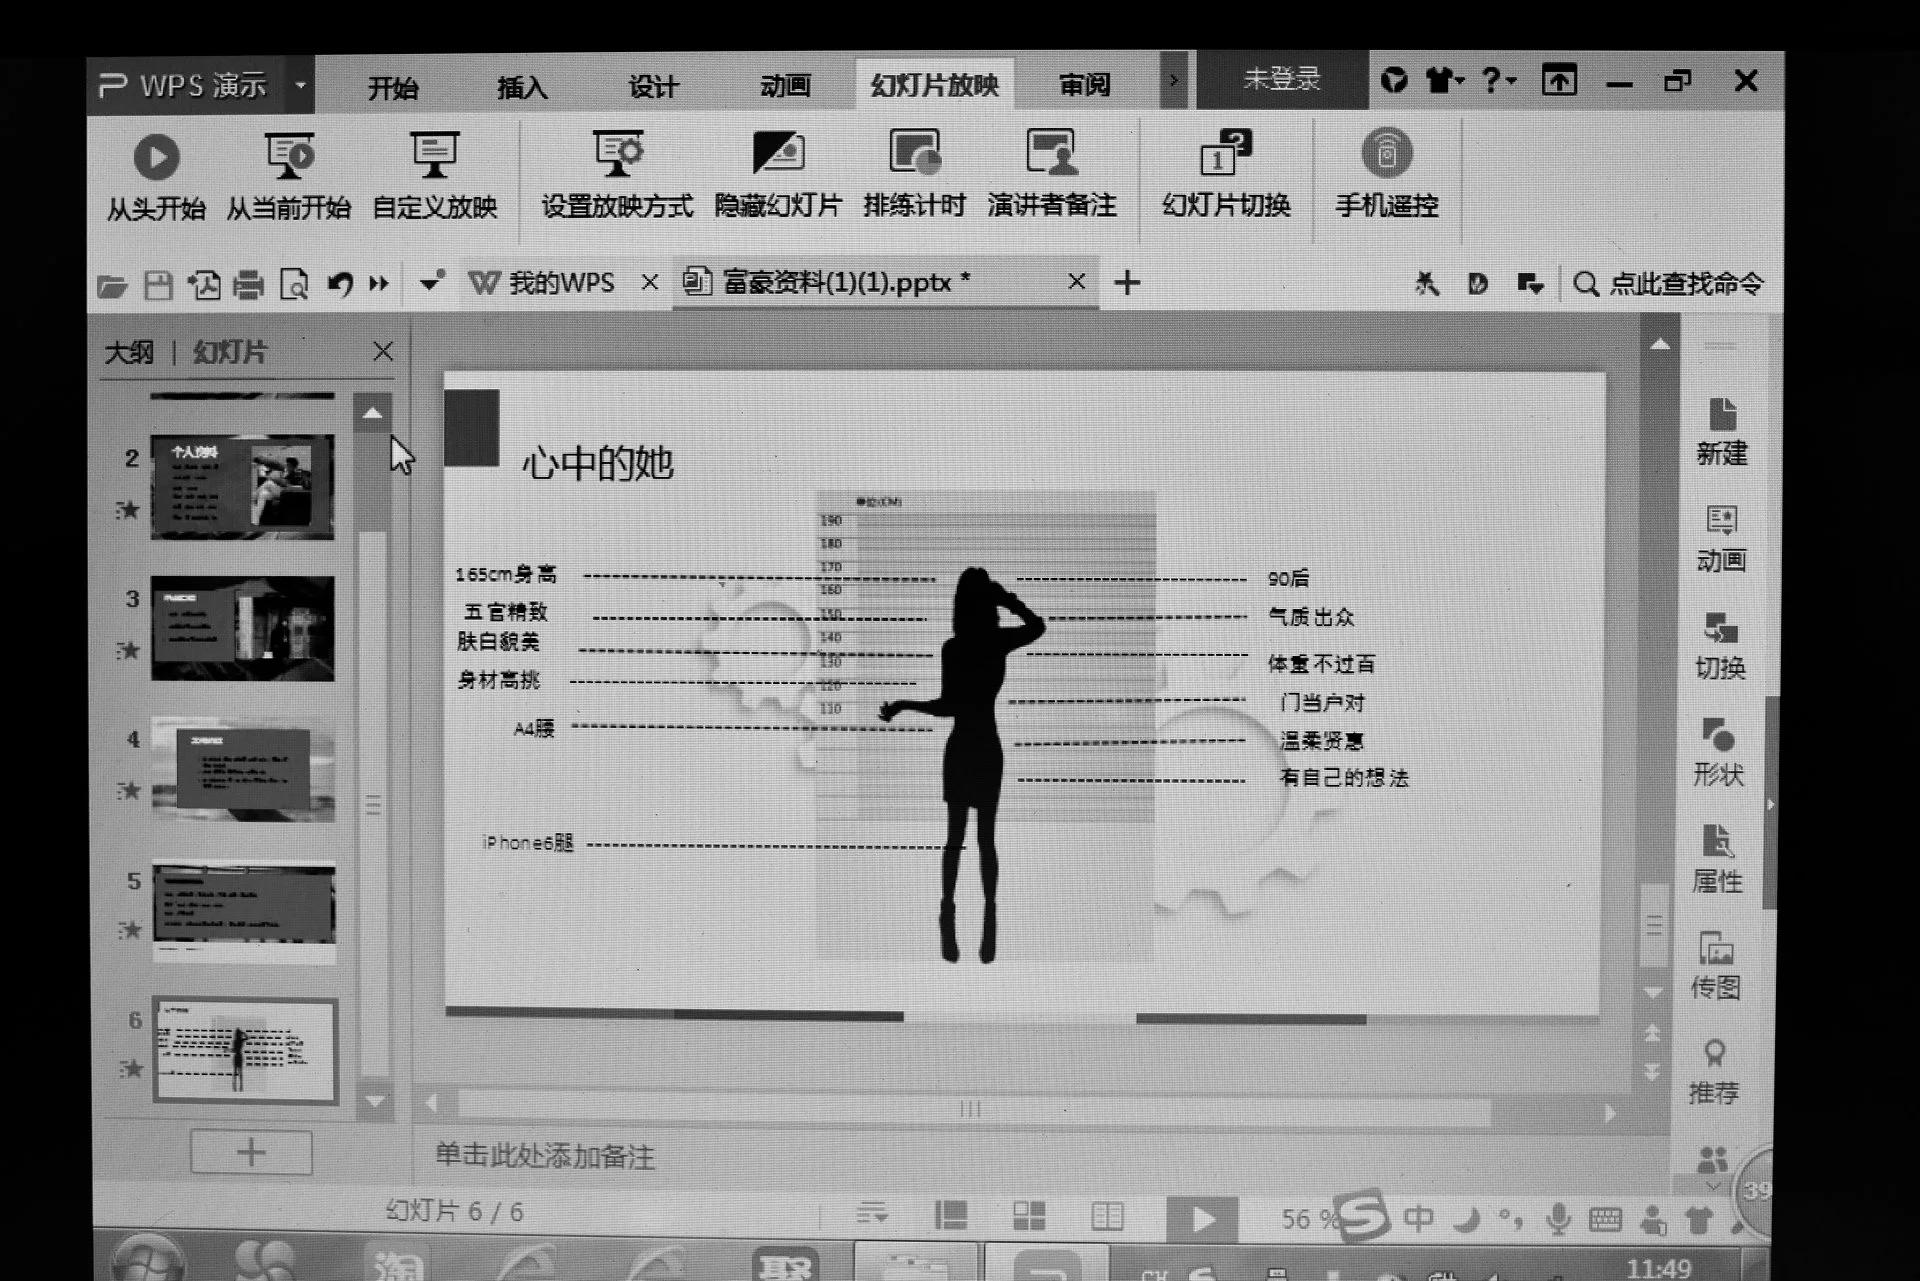Open slideshow settings (设置放映方式)

click(617, 177)
